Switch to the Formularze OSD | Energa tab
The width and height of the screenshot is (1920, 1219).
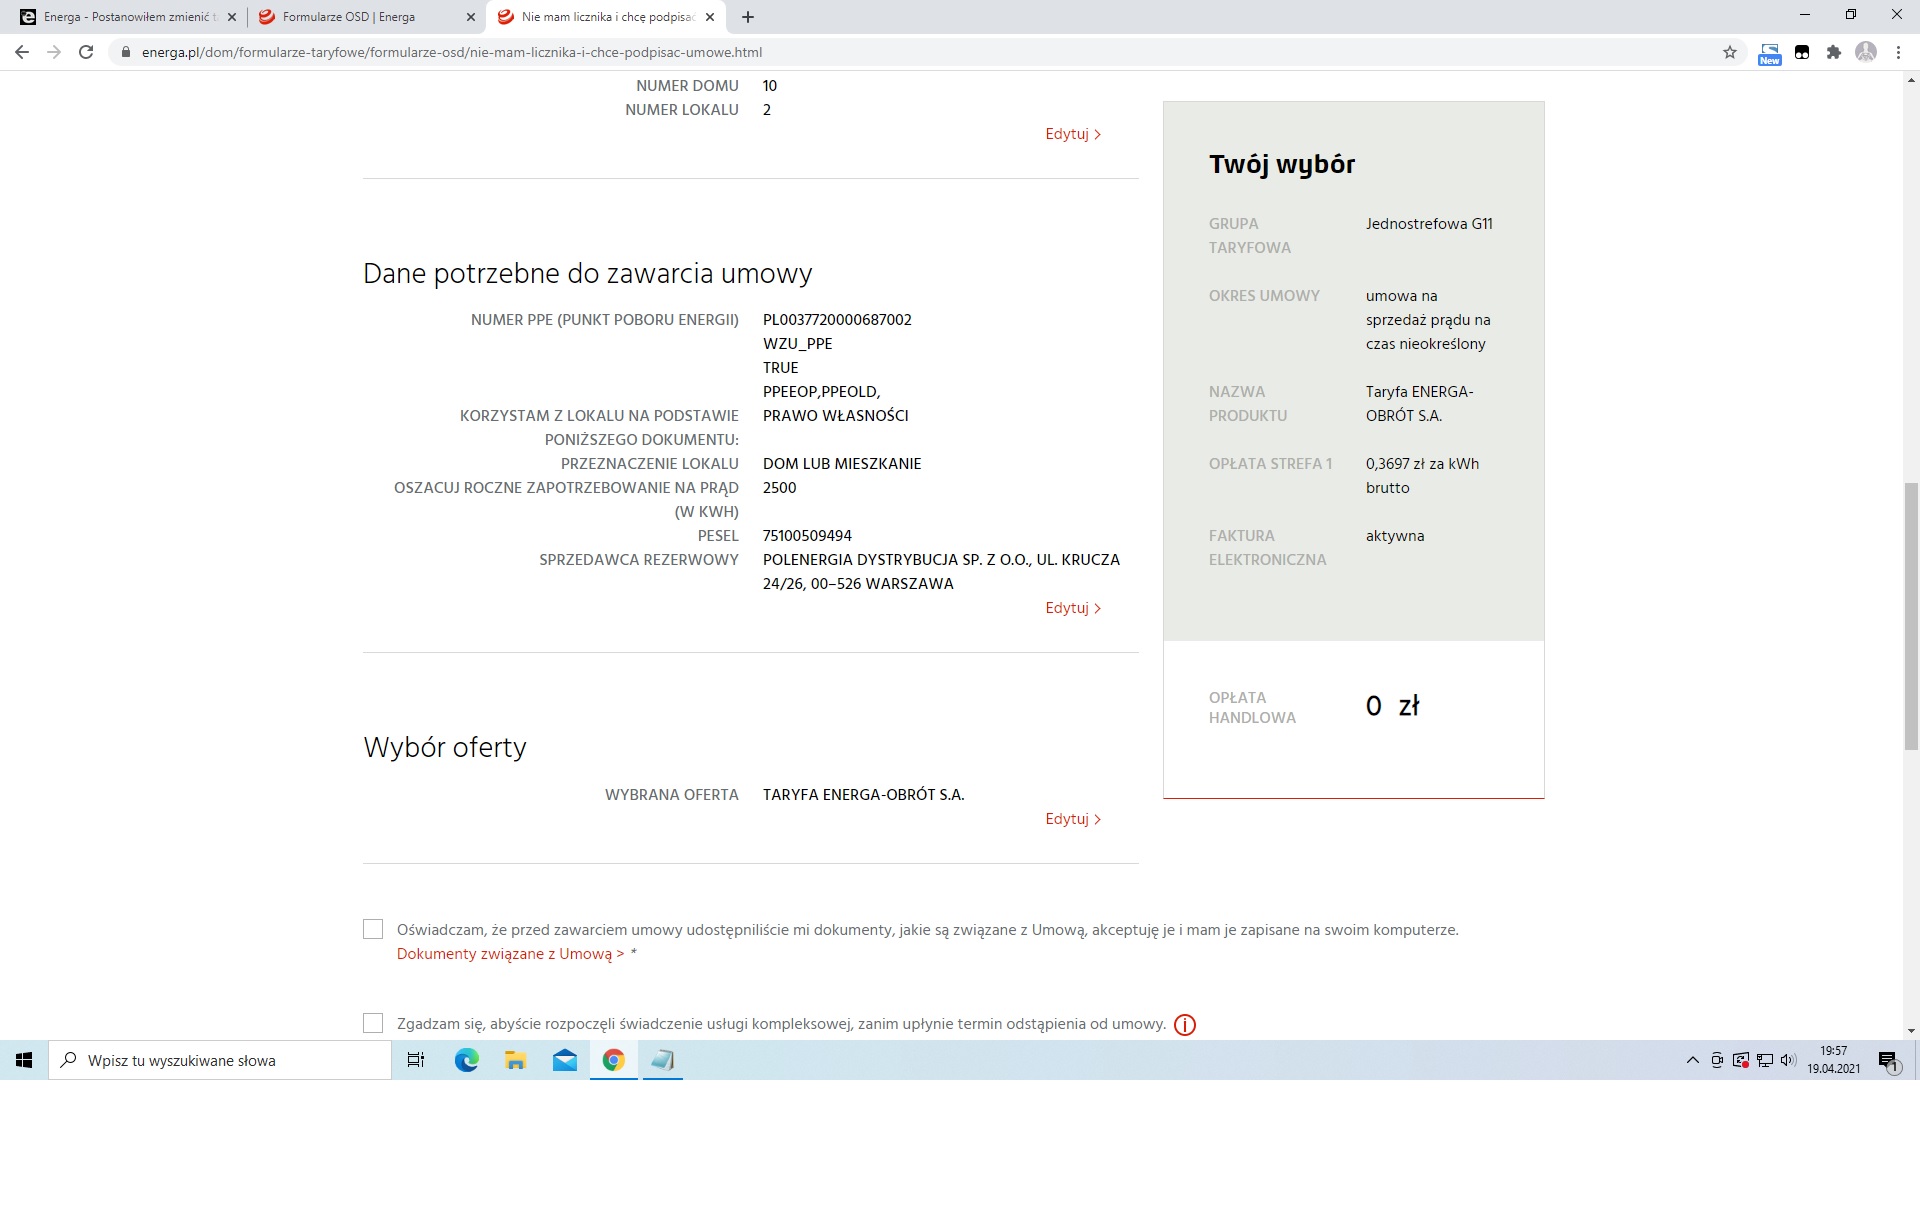click(x=364, y=17)
